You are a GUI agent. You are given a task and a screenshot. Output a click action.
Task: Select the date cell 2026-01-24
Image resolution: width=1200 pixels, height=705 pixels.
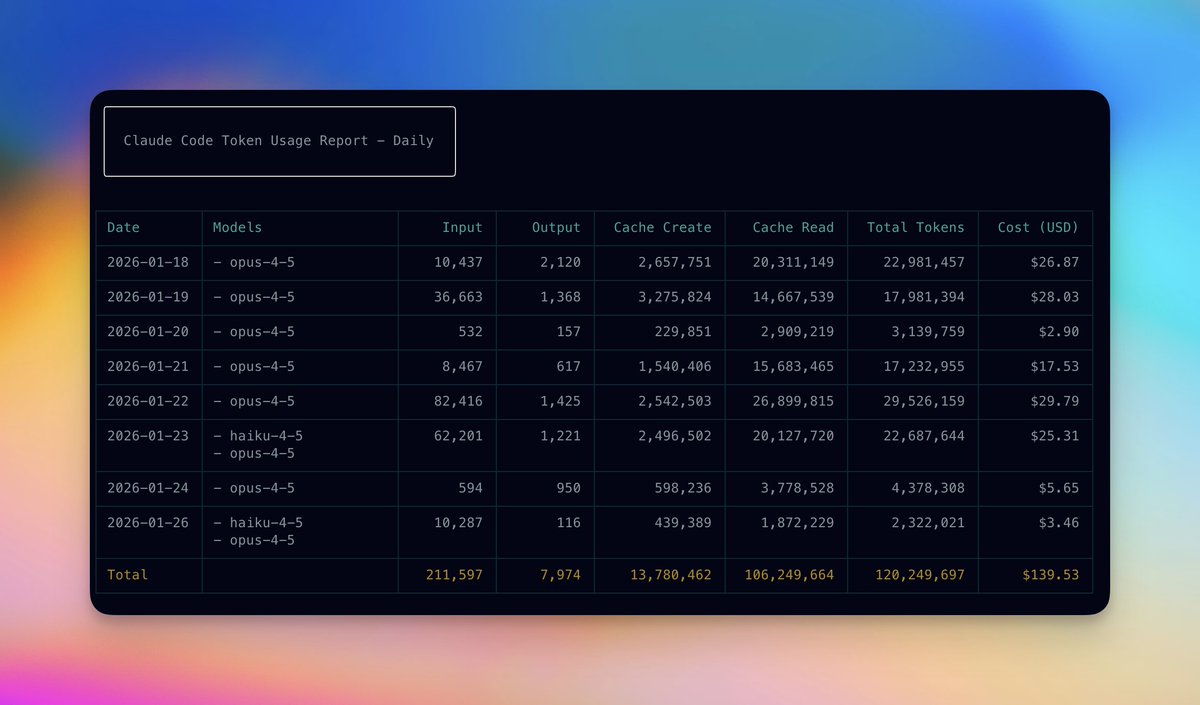pyautogui.click(x=149, y=489)
